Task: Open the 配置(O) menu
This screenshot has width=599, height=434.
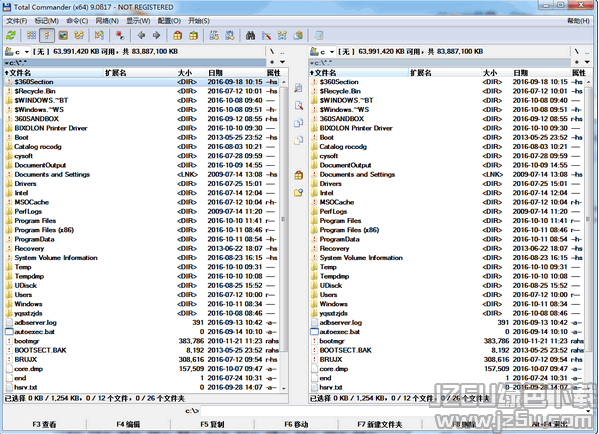Action: pos(169,21)
